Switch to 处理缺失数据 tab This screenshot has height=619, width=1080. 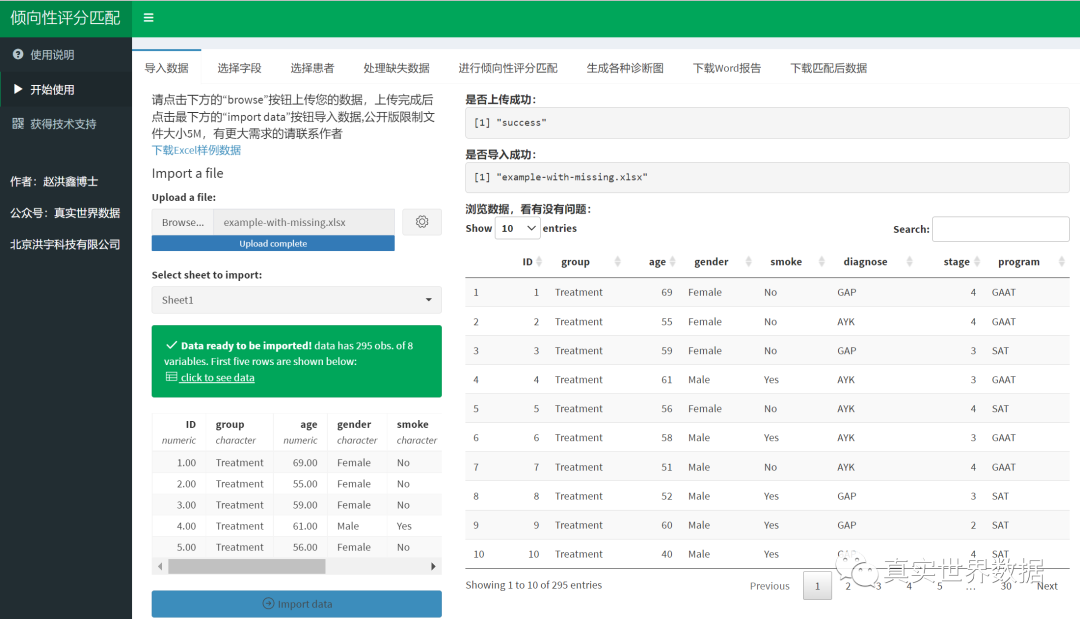pyautogui.click(x=396, y=68)
